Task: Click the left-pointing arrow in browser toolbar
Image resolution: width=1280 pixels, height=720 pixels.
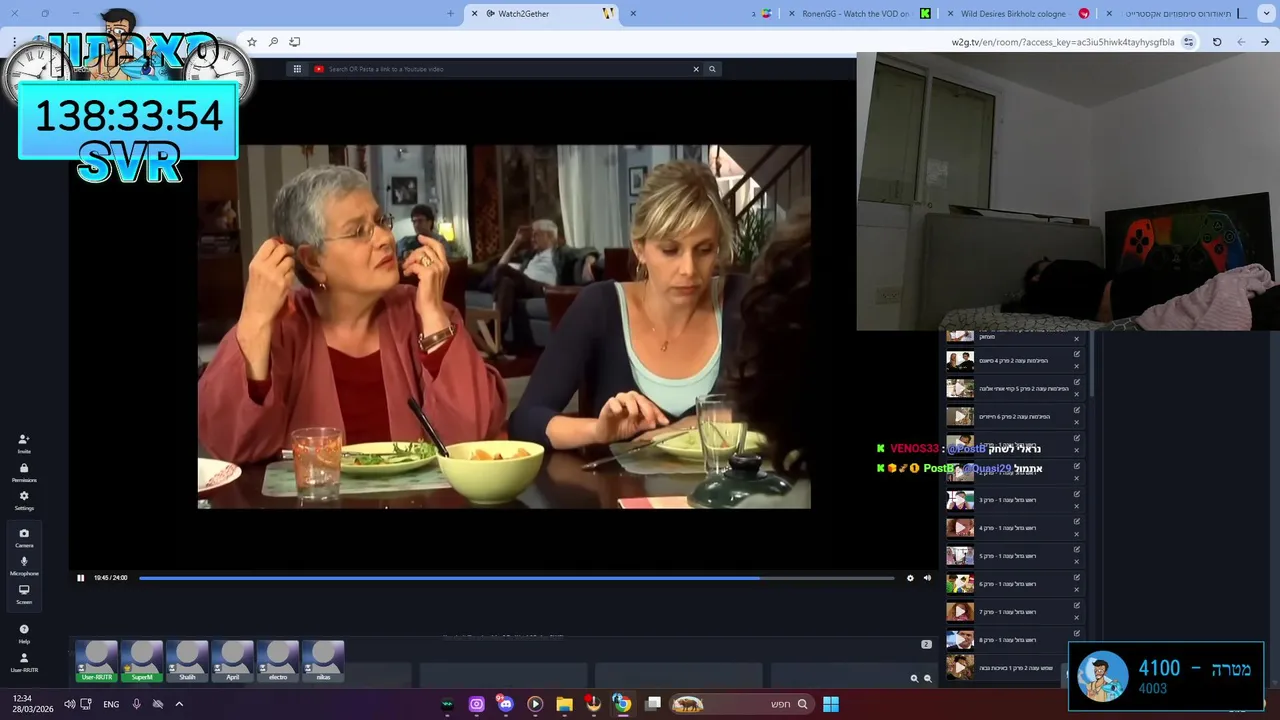Action: [1241, 42]
